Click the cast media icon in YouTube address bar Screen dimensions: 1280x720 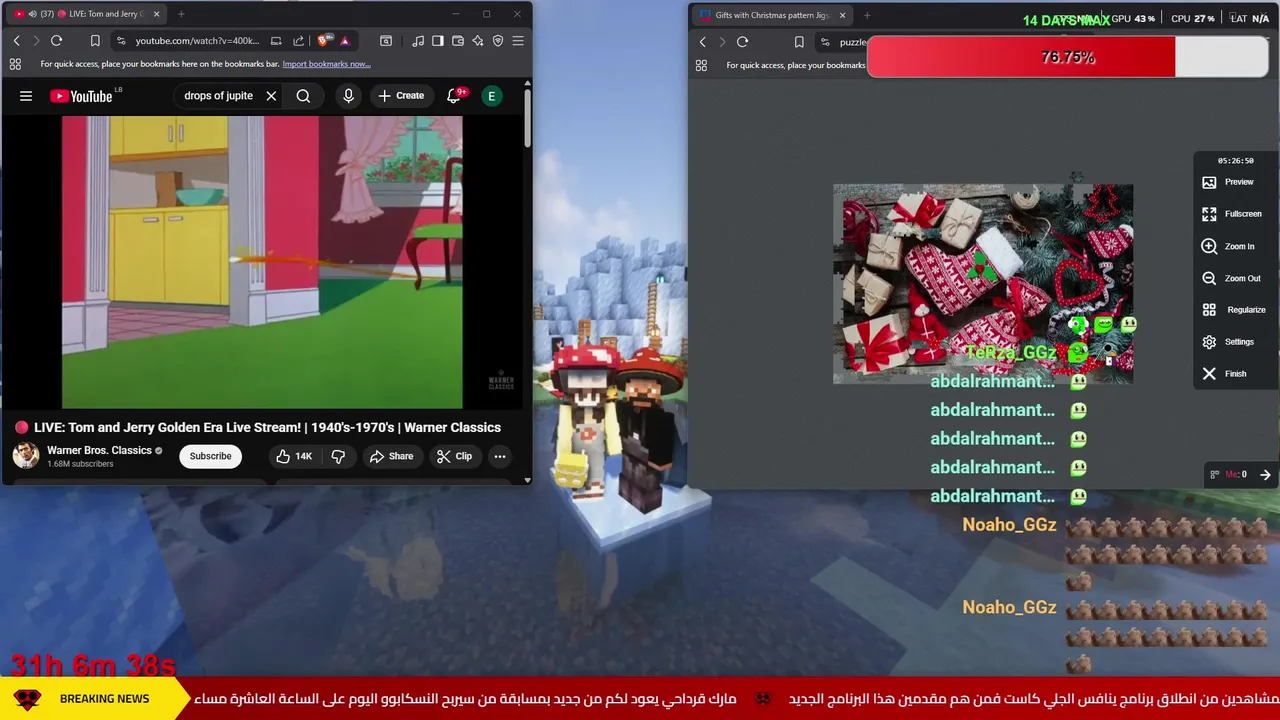pos(276,41)
